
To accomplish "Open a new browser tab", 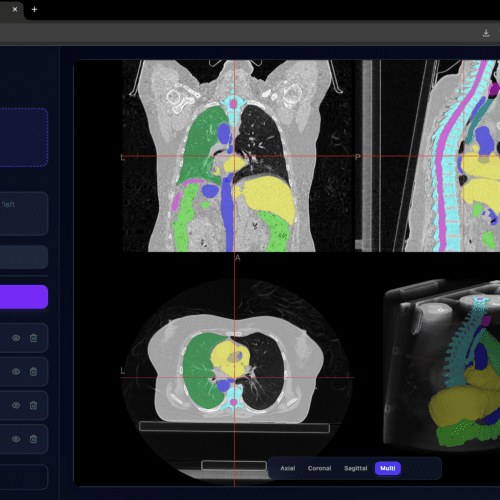I will click(34, 10).
